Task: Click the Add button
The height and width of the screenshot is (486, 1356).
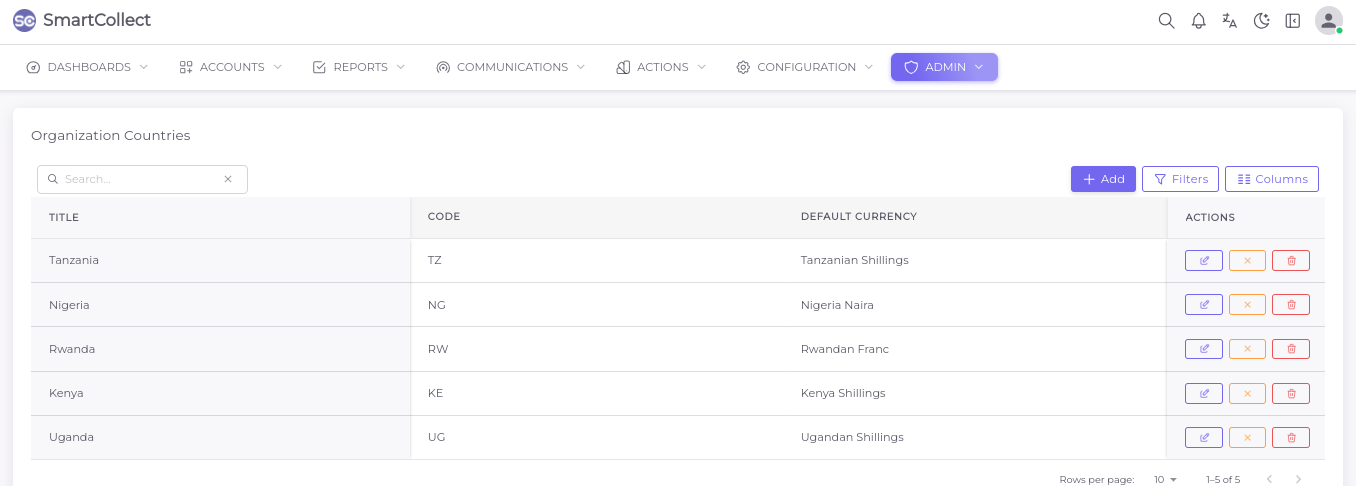Action: (x=1103, y=179)
